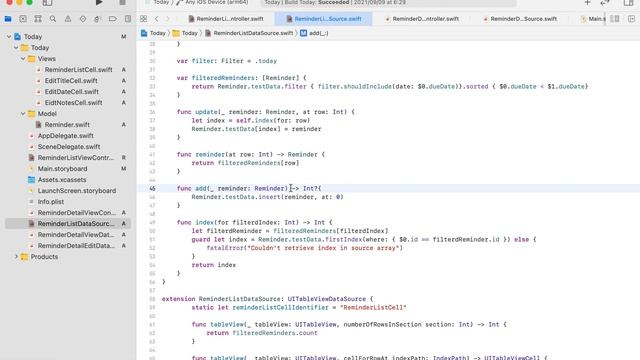This screenshot has width=640, height=360.
Task: Switch to ReminderLi...ntroller.swift tab
Action: click(226, 19)
